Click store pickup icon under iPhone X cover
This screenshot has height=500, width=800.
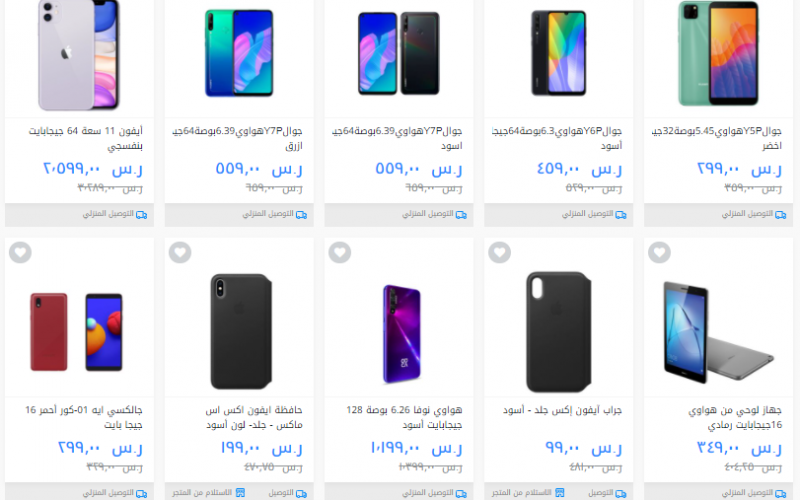(560, 493)
